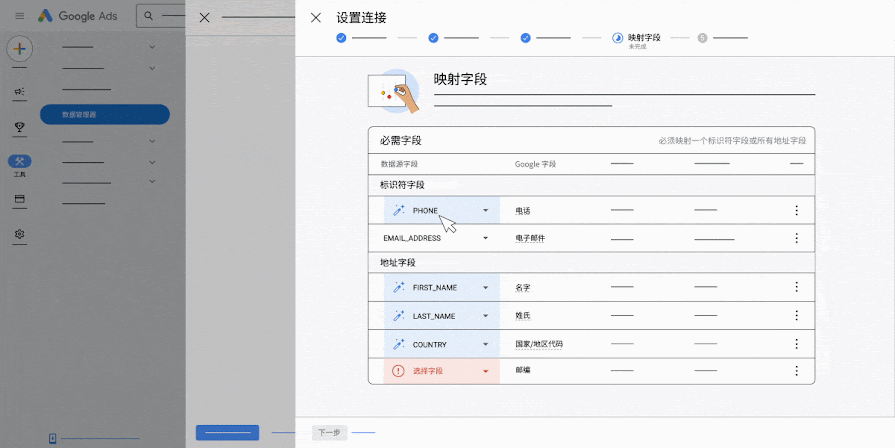This screenshot has width=895, height=448.
Task: Click the 下一步 button
Action: pyautogui.click(x=329, y=433)
